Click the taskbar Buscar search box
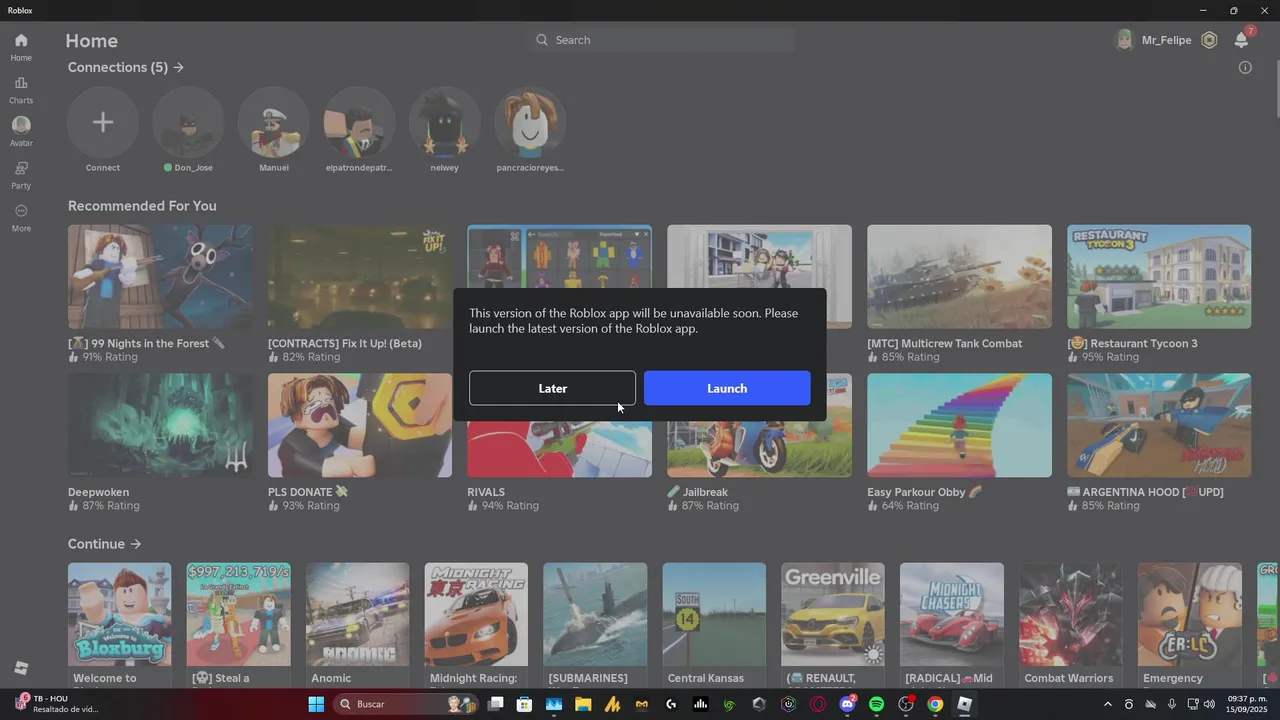Screen dimensions: 1280x720 coord(405,704)
